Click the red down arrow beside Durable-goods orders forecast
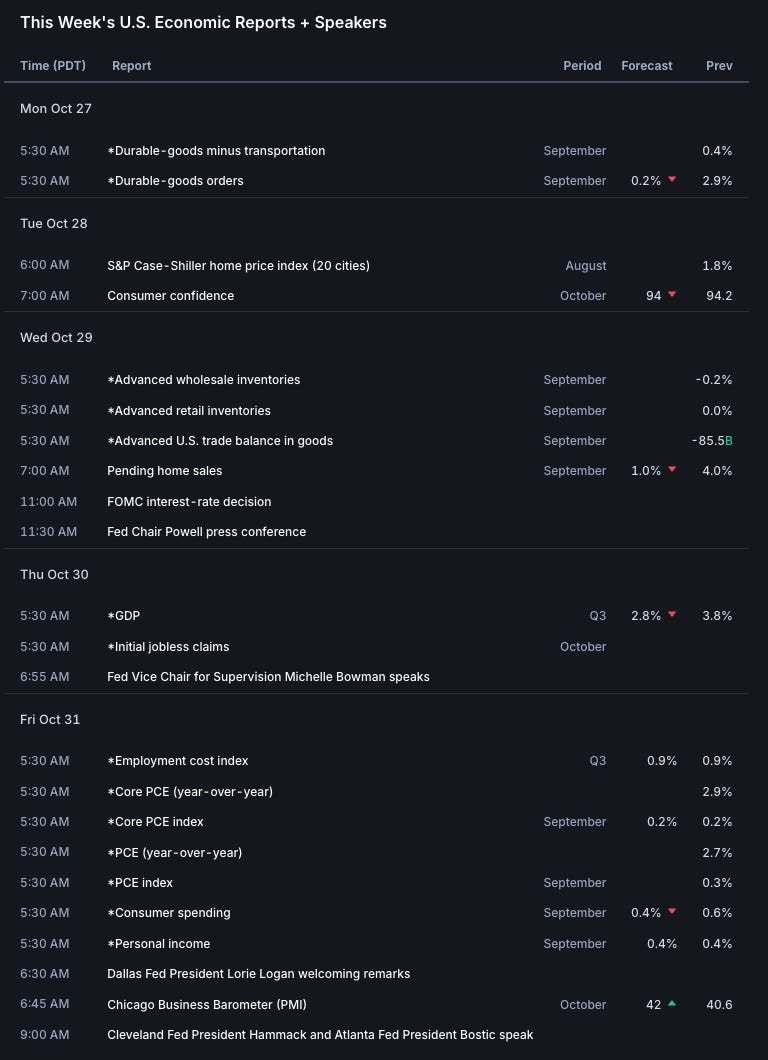This screenshot has height=1060, width=768. [672, 180]
